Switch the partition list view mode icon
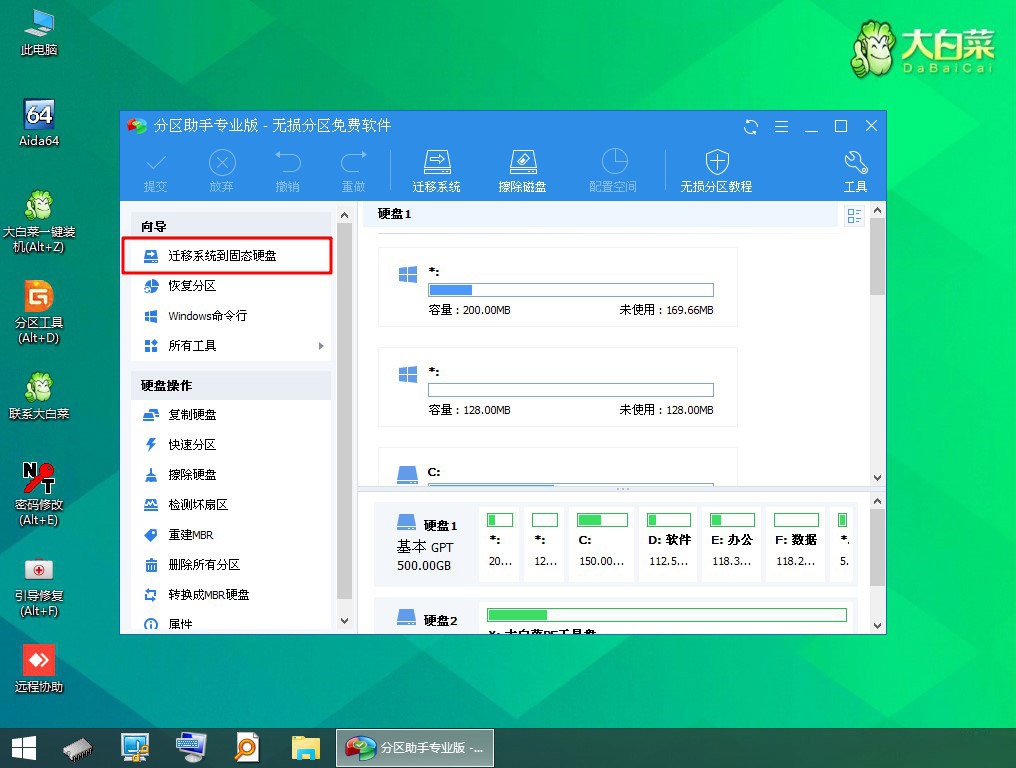 (853, 215)
